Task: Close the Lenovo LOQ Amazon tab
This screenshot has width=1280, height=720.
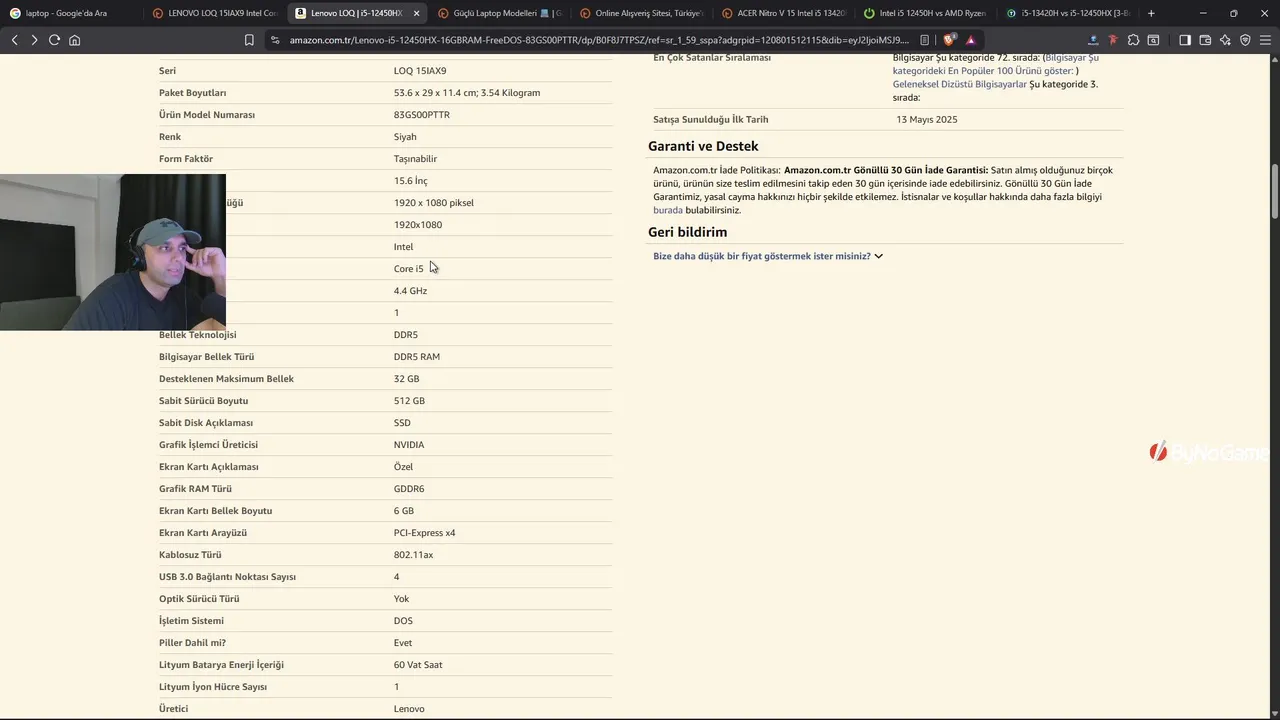Action: [x=416, y=13]
